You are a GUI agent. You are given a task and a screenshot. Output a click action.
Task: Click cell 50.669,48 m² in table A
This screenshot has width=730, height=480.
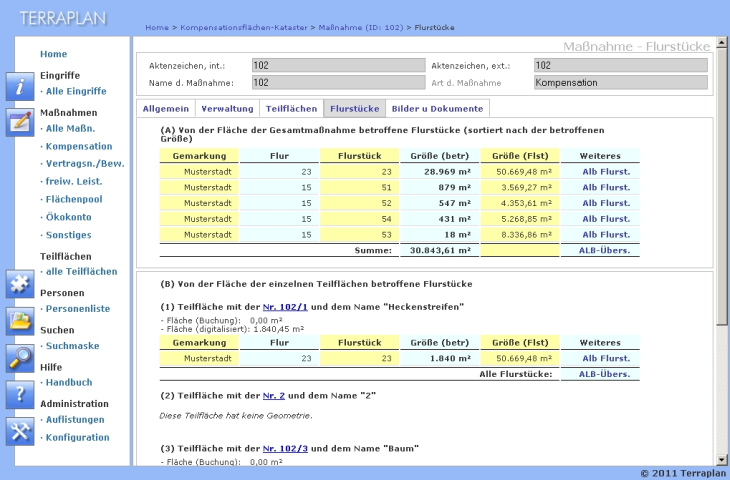[x=520, y=172]
